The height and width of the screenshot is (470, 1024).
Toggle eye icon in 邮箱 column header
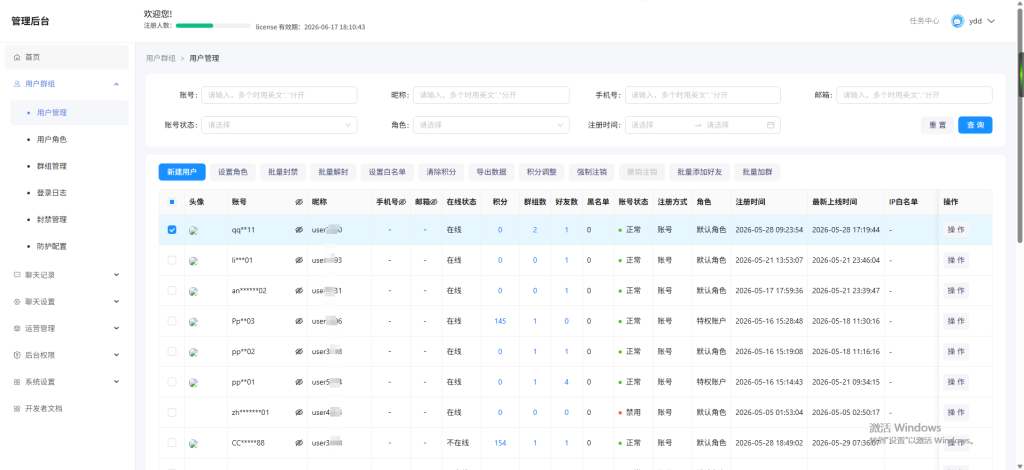[433, 202]
